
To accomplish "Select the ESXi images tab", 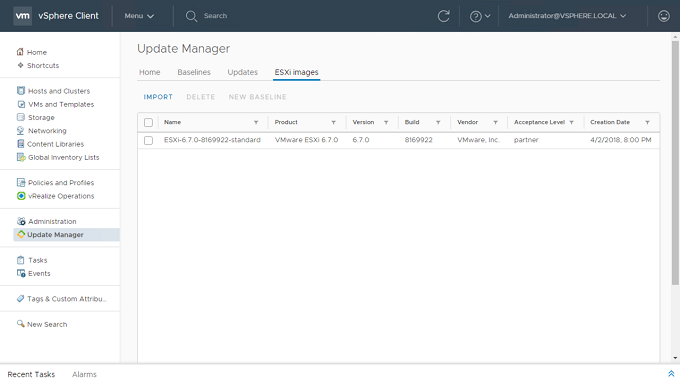I will click(297, 72).
